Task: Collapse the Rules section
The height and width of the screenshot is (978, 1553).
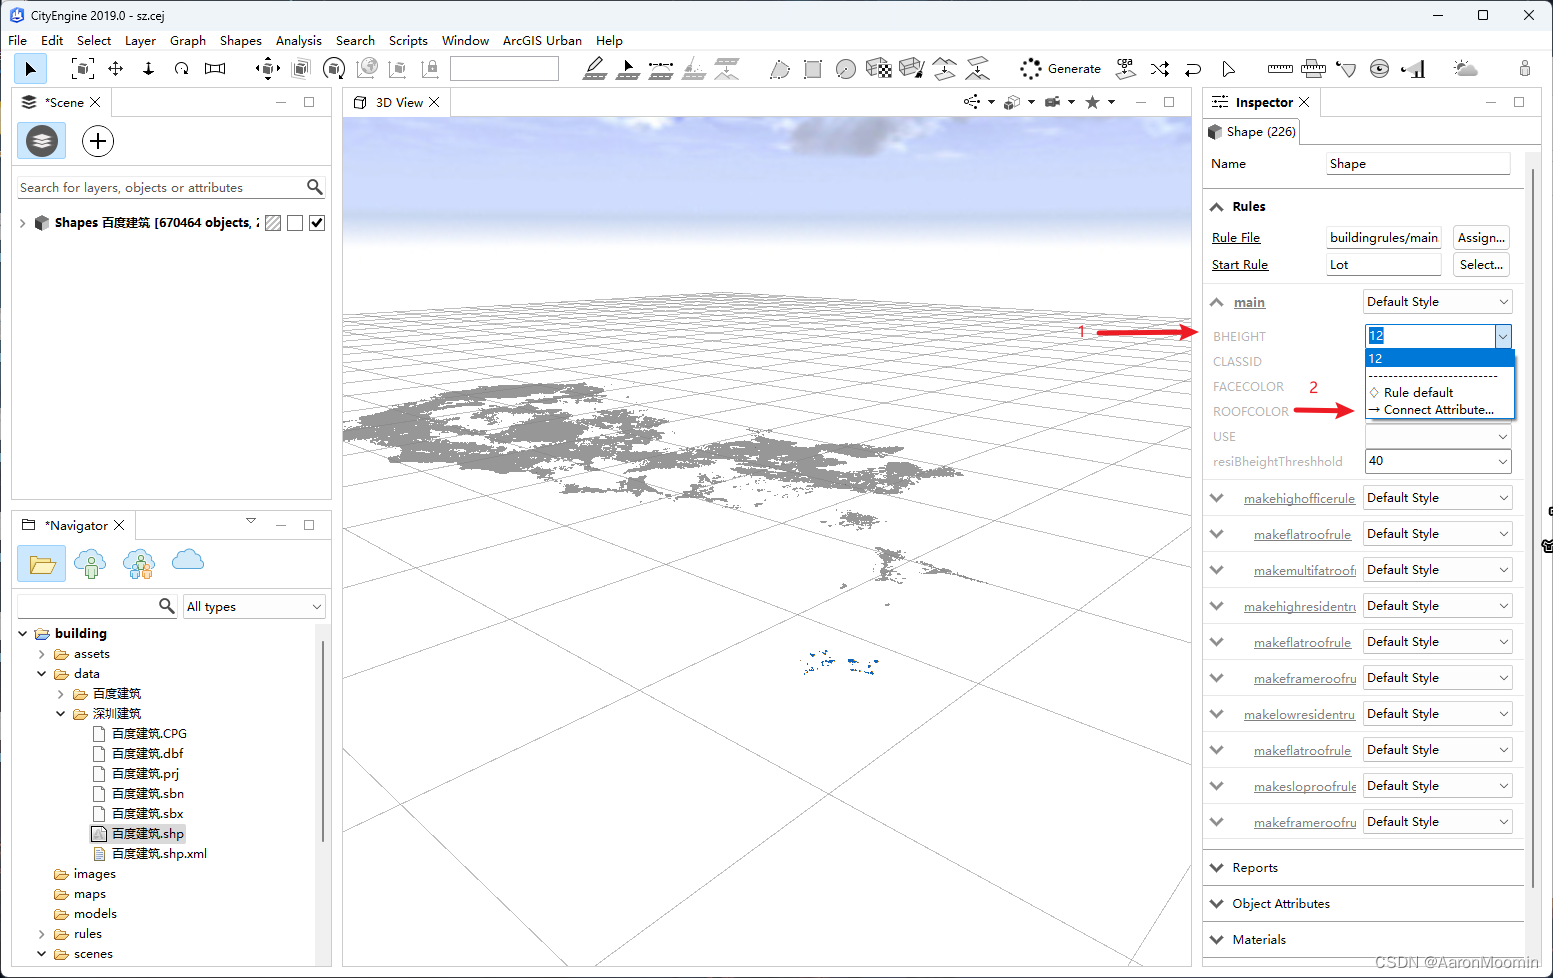Action: (1217, 207)
